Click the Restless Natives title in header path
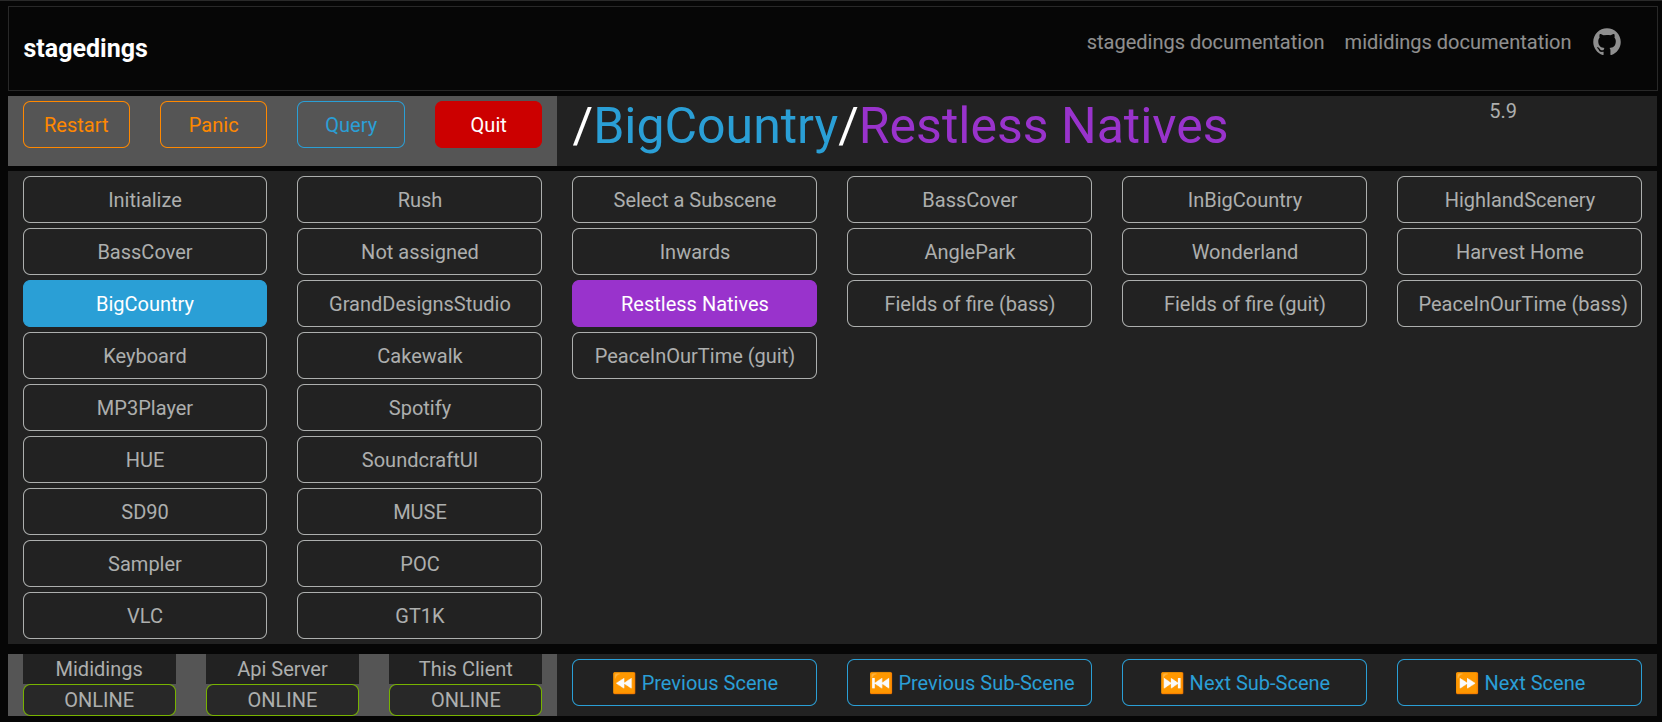 point(1043,126)
